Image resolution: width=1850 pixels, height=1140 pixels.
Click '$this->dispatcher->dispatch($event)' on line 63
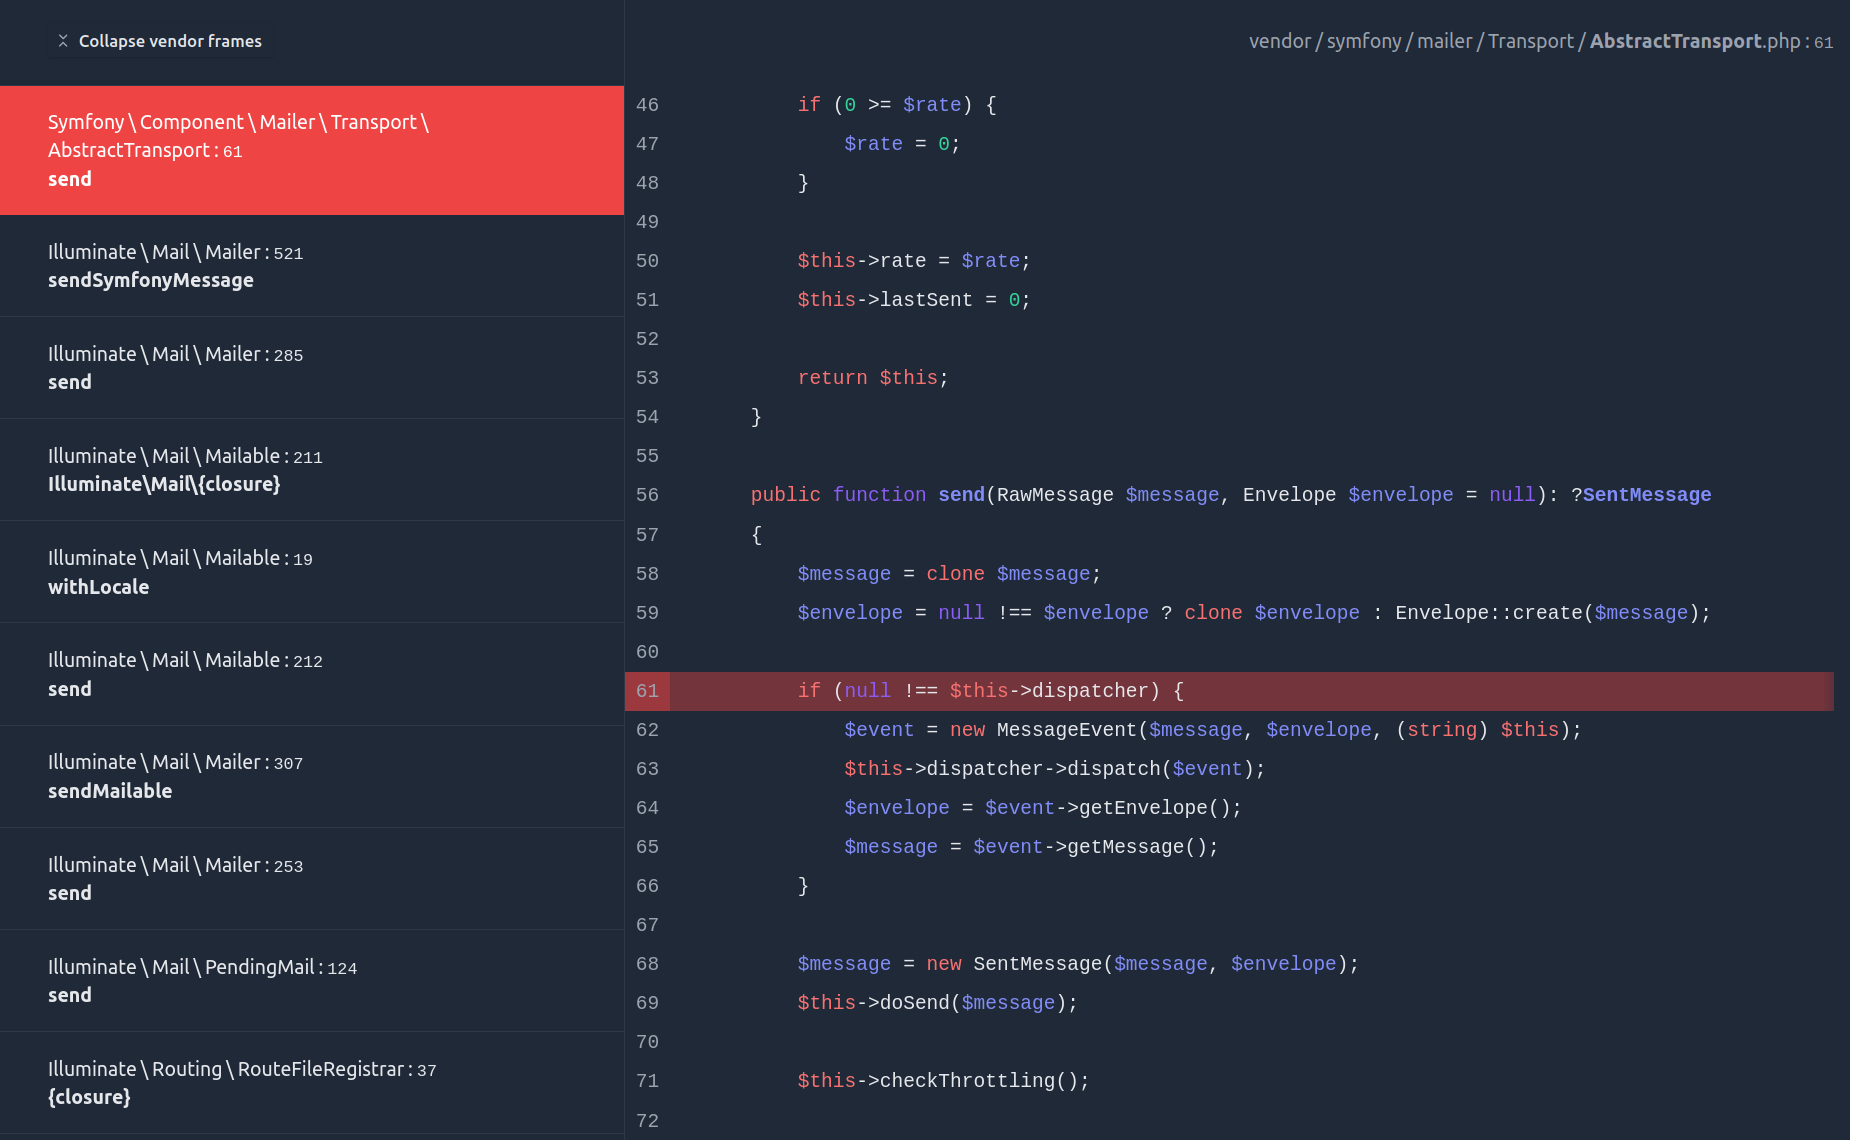(1049, 769)
